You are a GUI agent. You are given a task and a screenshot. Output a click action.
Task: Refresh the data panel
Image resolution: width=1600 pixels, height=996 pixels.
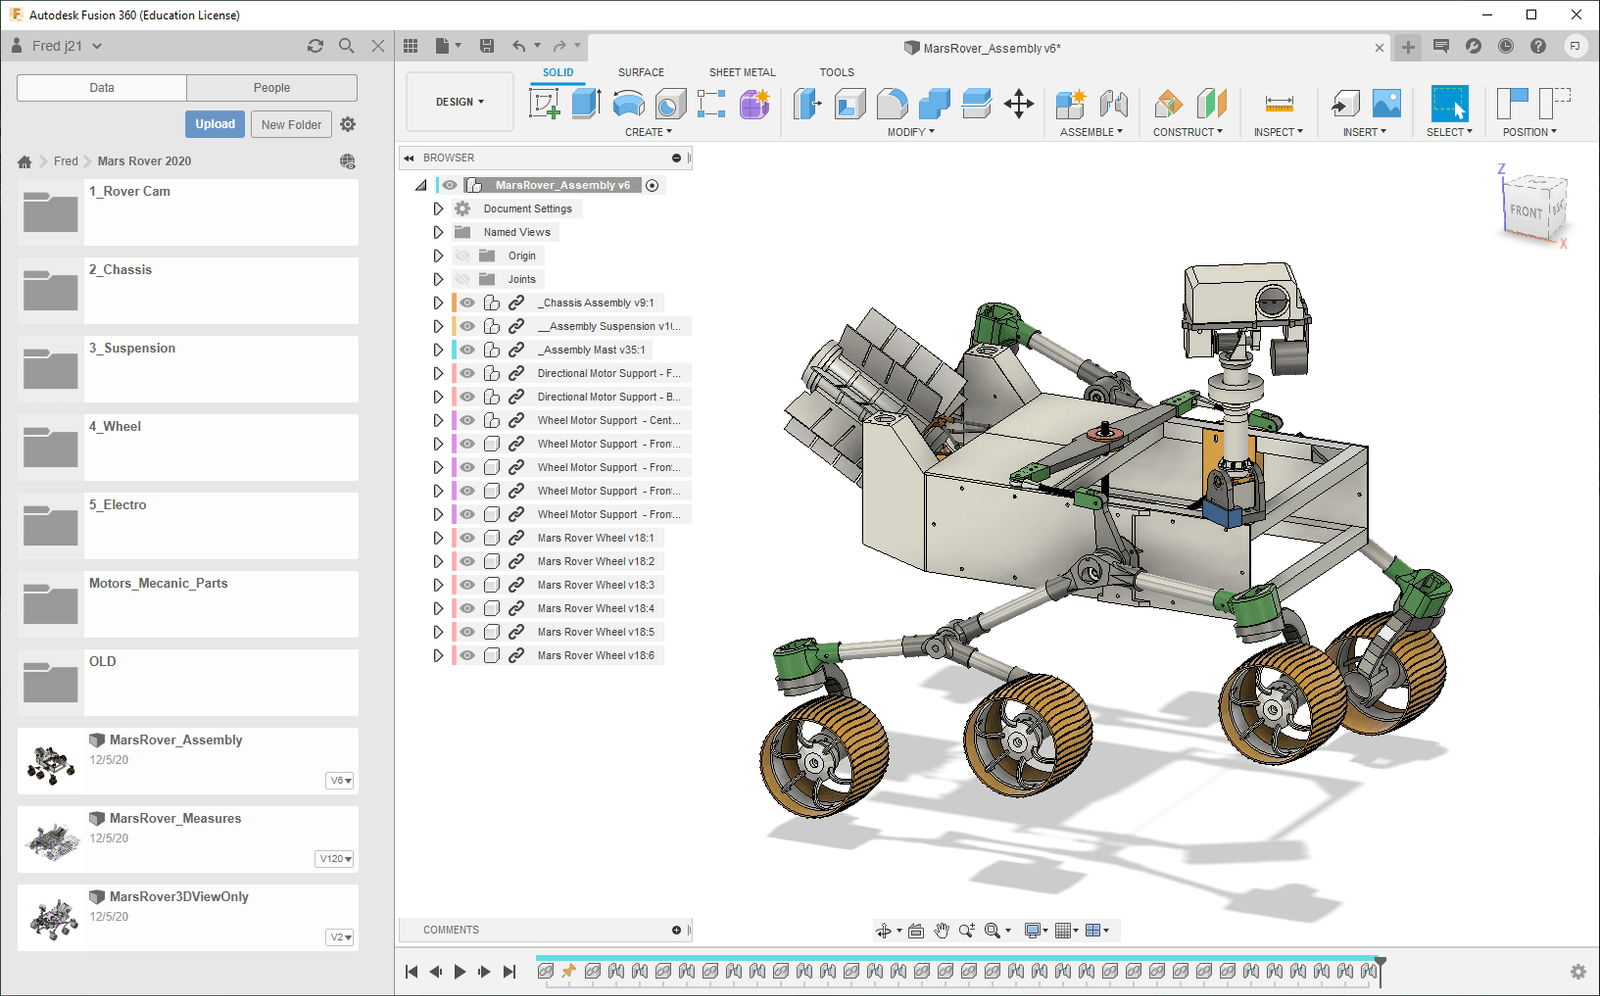point(315,46)
